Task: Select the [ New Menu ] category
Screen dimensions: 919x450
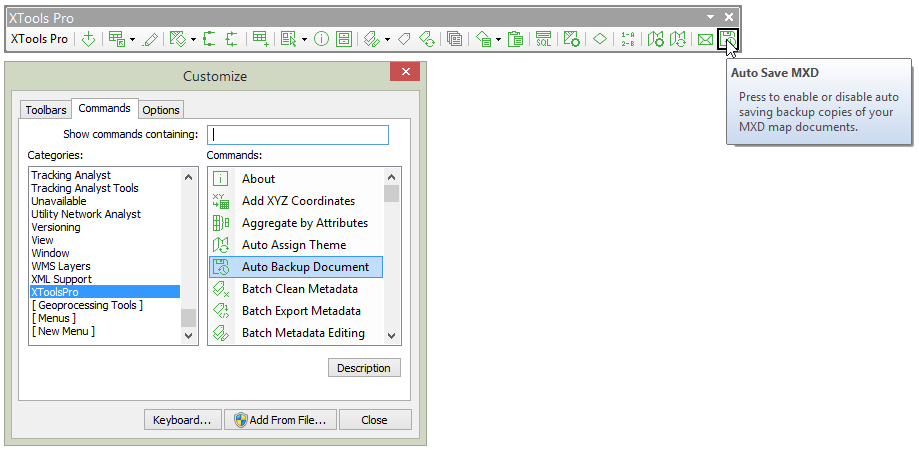Action: (63, 331)
